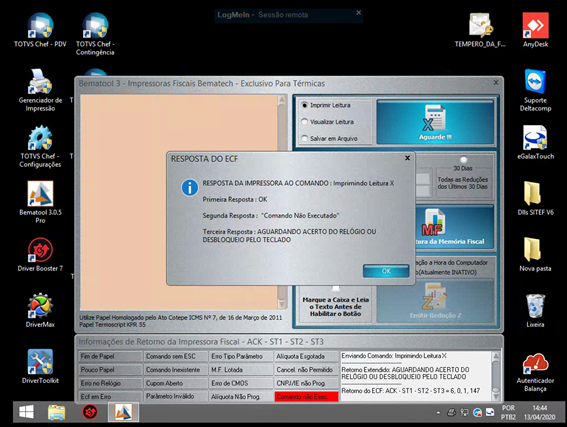Click Ecf em Erro status cell
The width and height of the screenshot is (567, 427).
[x=110, y=397]
